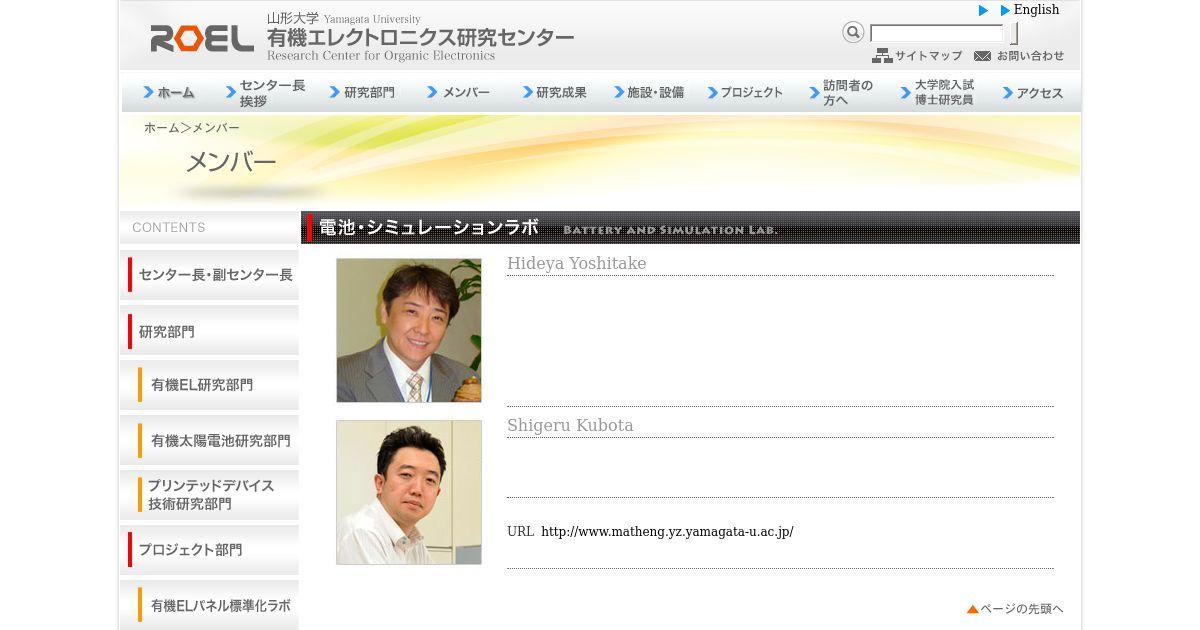The height and width of the screenshot is (630, 1200).
Task: Select 有機ELパネル標準化ラボ in sidebar
Action: 210,605
